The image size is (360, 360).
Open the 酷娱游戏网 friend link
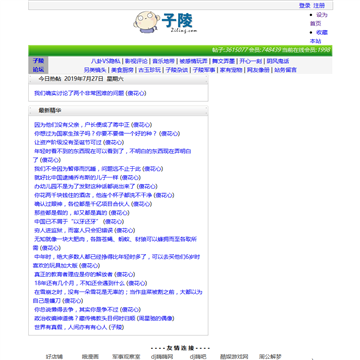pos(234,357)
